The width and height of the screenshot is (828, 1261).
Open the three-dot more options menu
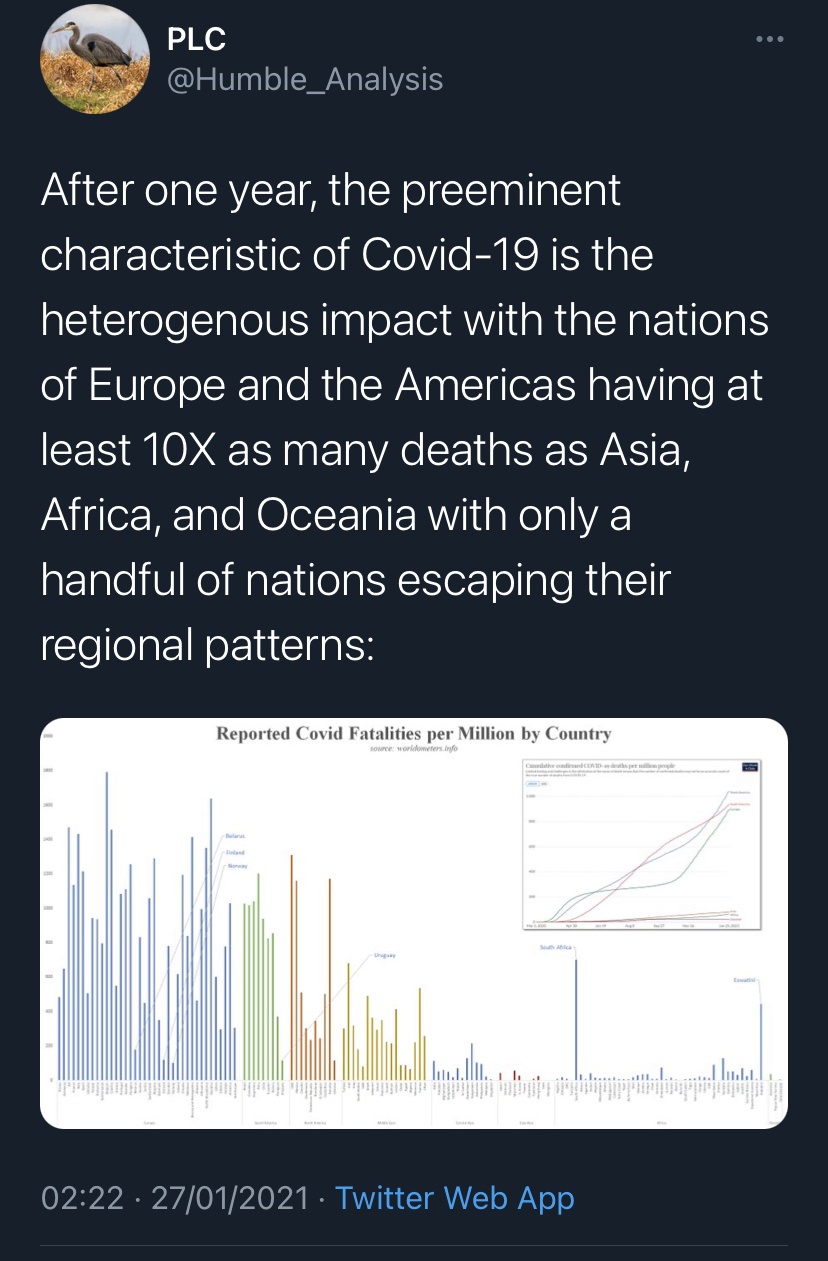(769, 40)
